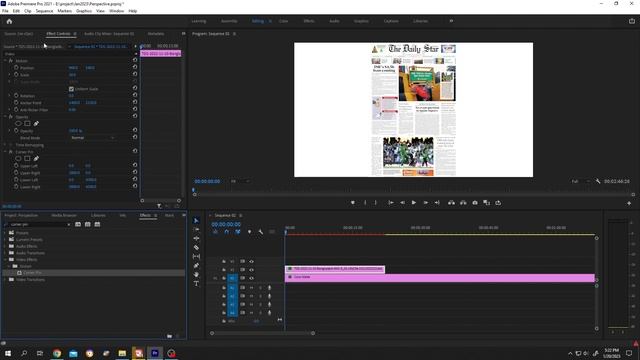Open the Sequence menu

44,11
